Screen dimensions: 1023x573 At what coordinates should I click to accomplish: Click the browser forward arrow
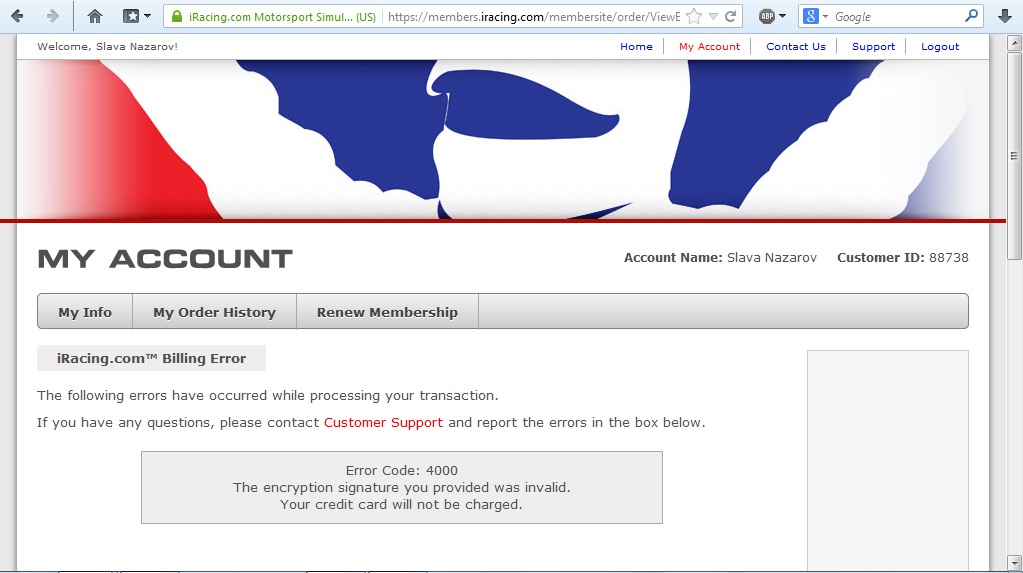point(52,16)
